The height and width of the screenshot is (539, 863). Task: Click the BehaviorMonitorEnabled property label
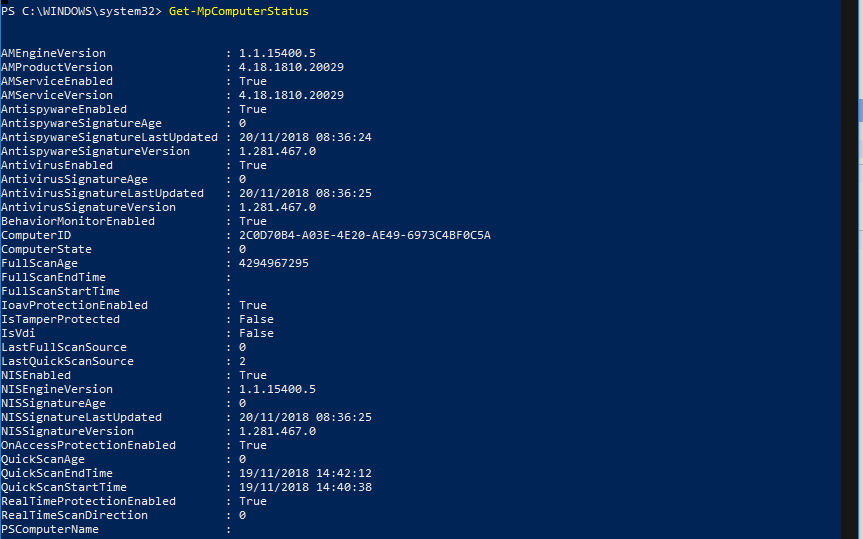point(78,221)
